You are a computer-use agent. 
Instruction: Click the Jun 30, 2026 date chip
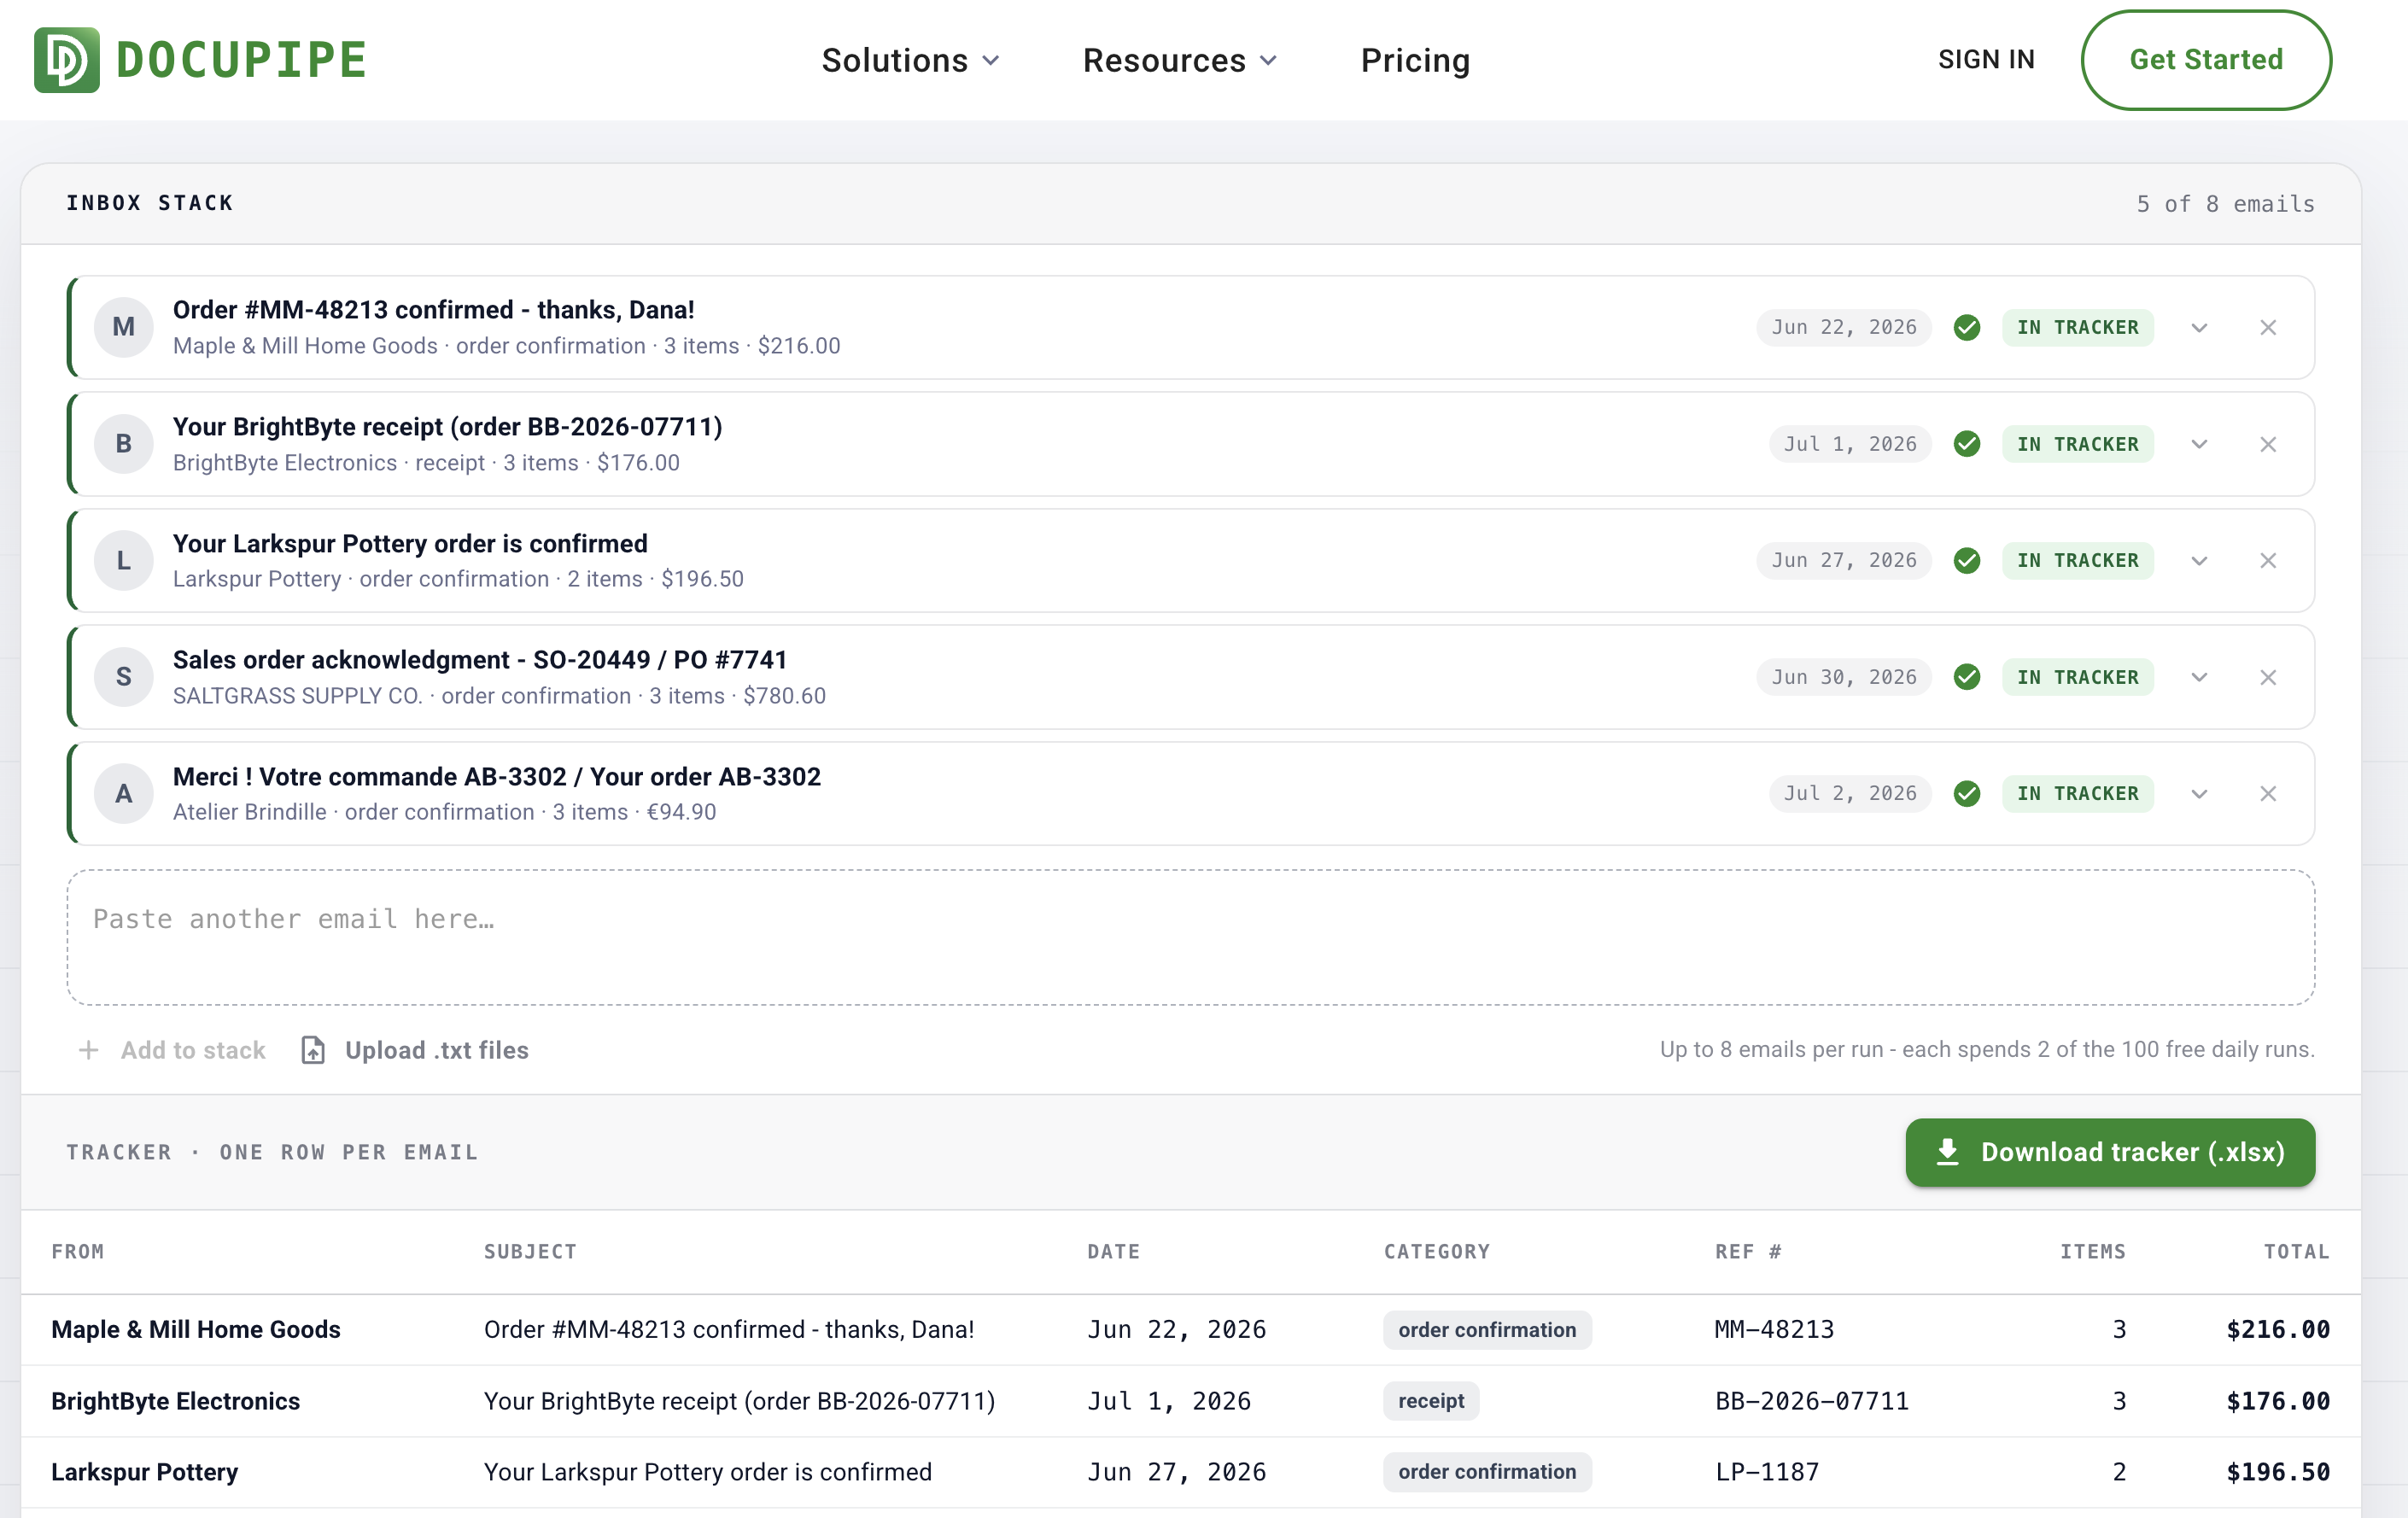(1844, 677)
